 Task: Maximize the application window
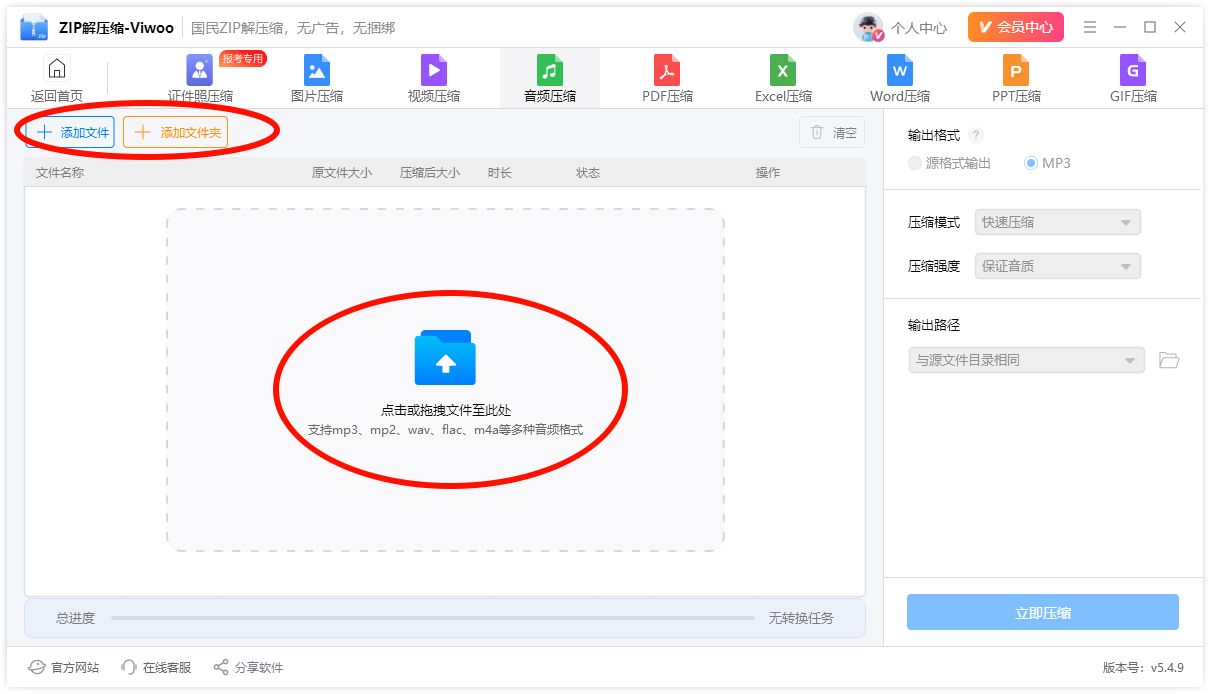[1150, 27]
